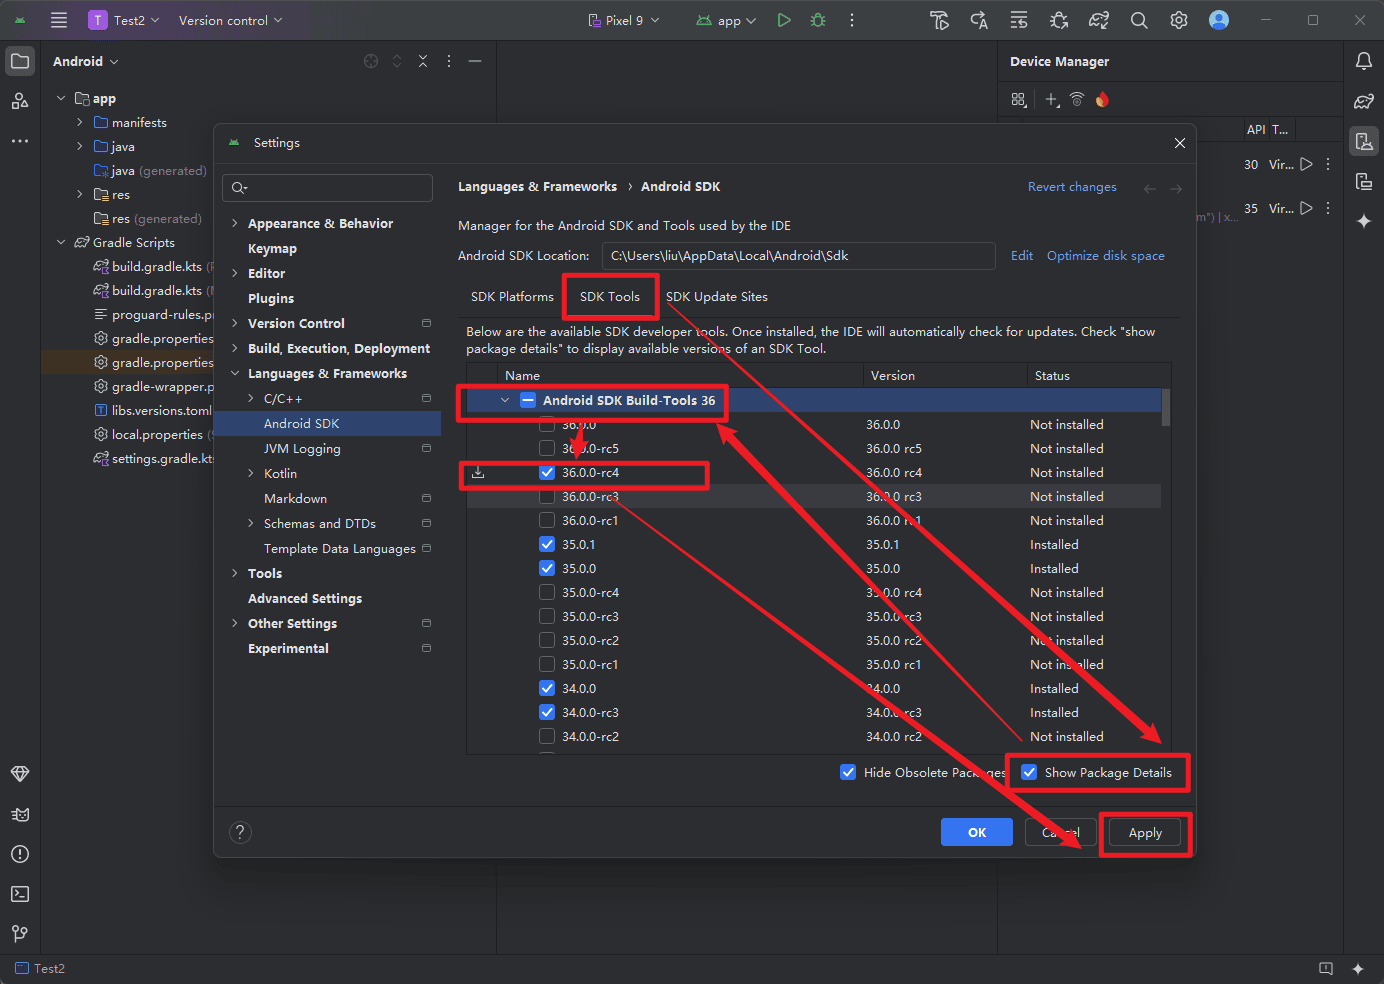Open the Git version control tool window

pos(20,934)
